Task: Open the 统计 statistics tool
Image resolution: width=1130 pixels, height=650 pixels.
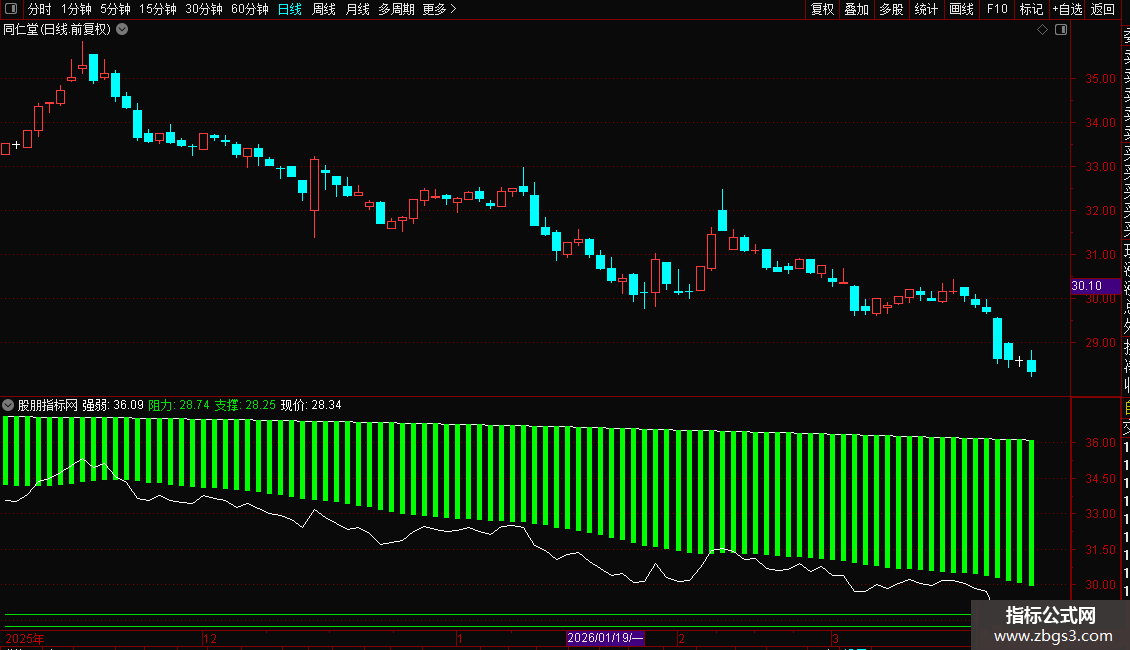Action: [x=926, y=9]
